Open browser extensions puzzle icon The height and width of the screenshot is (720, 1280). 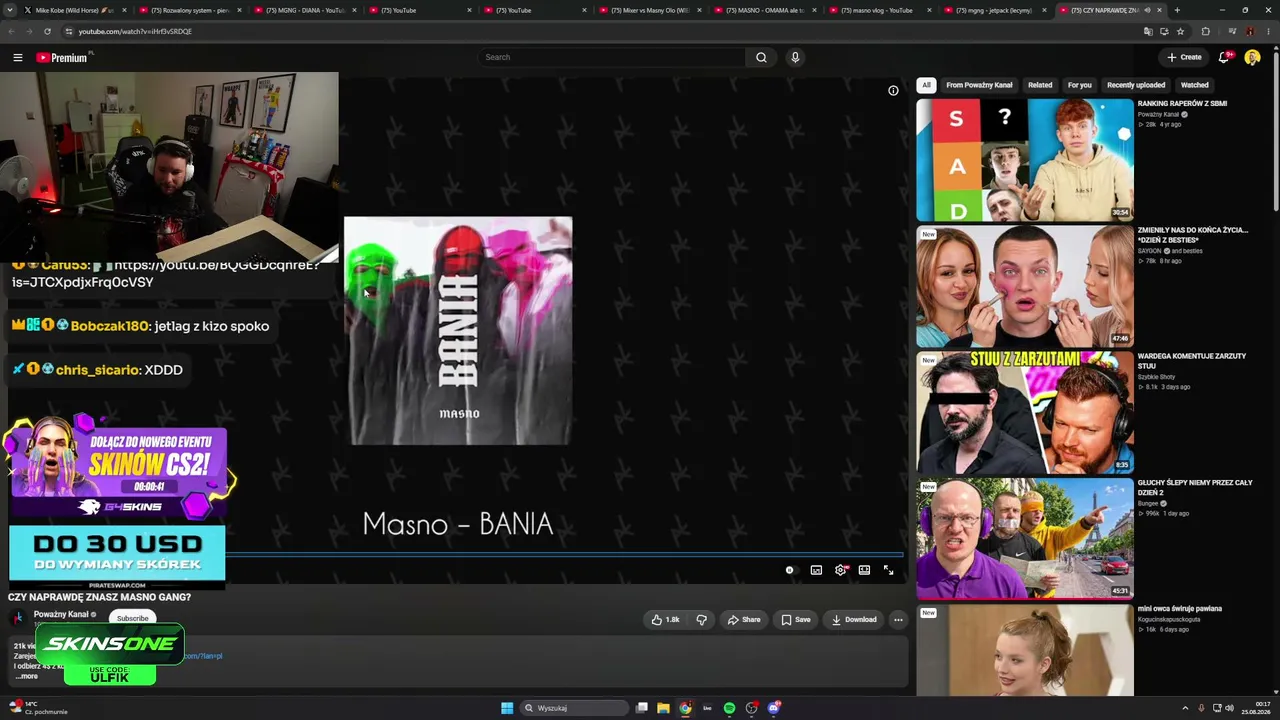1205,31
